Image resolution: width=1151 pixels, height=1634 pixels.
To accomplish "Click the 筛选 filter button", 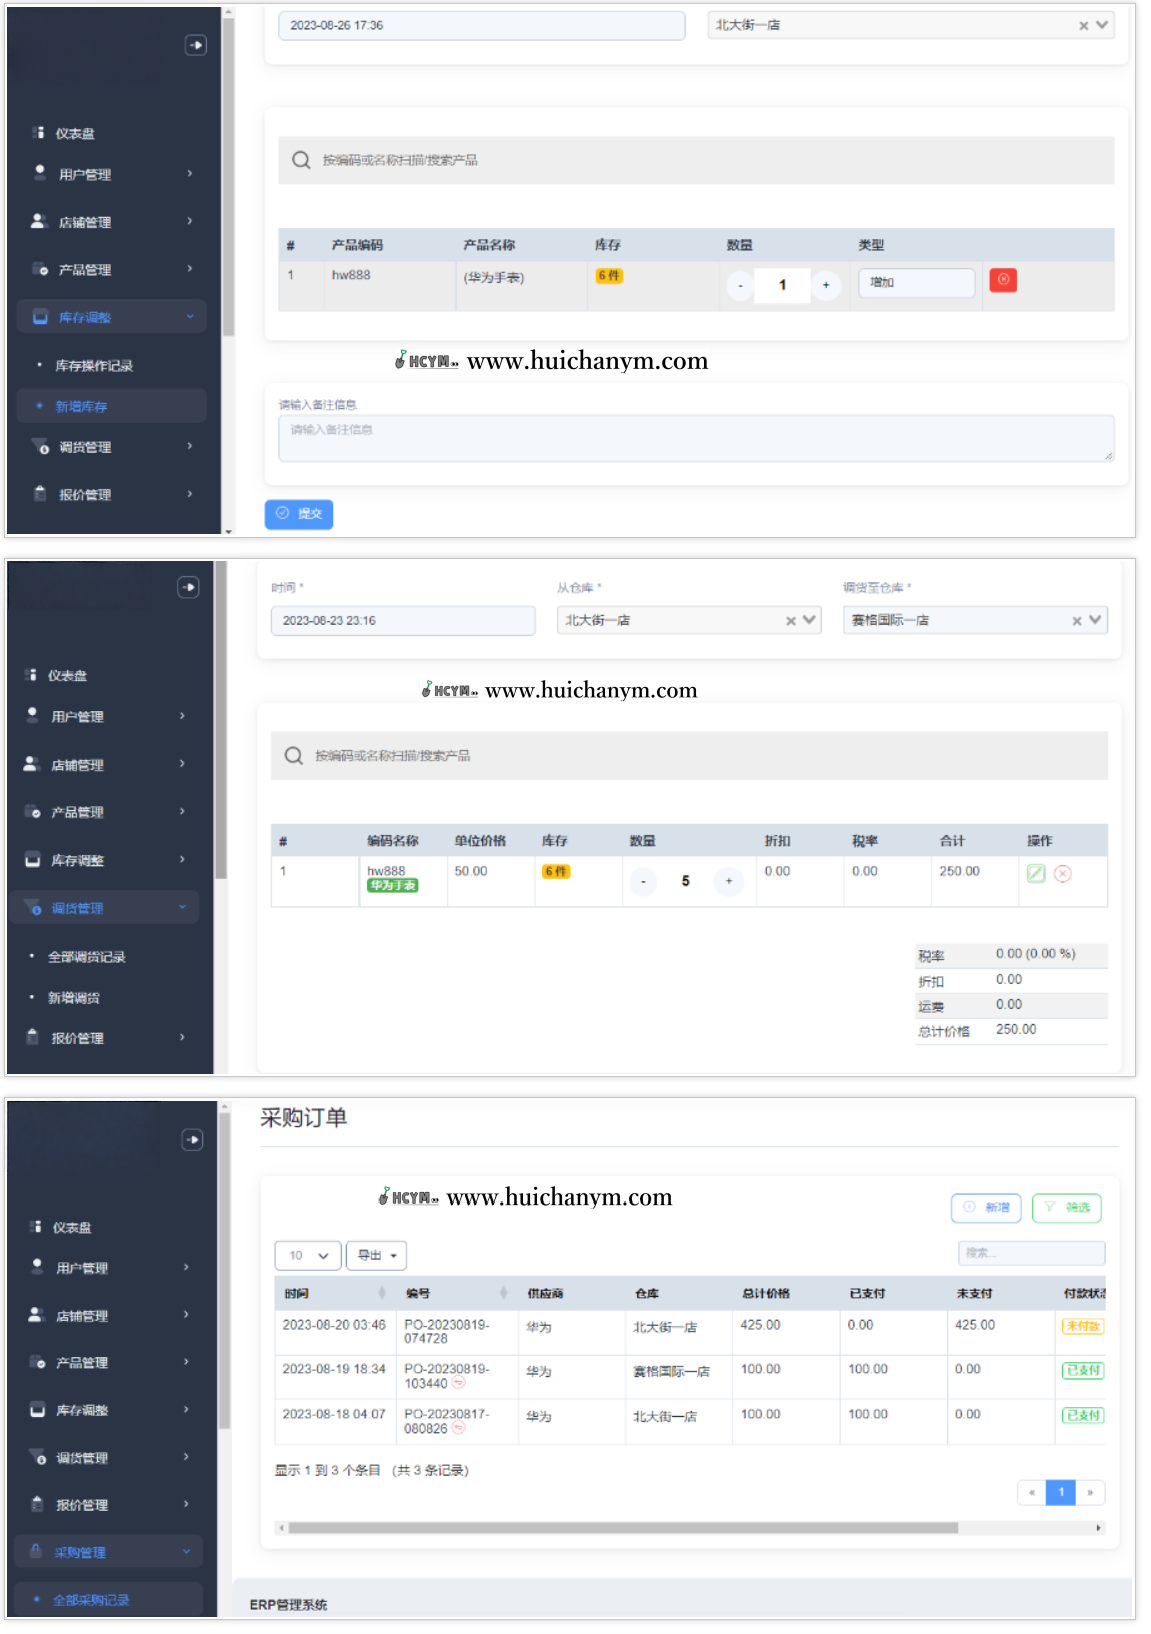I will 1067,1208.
